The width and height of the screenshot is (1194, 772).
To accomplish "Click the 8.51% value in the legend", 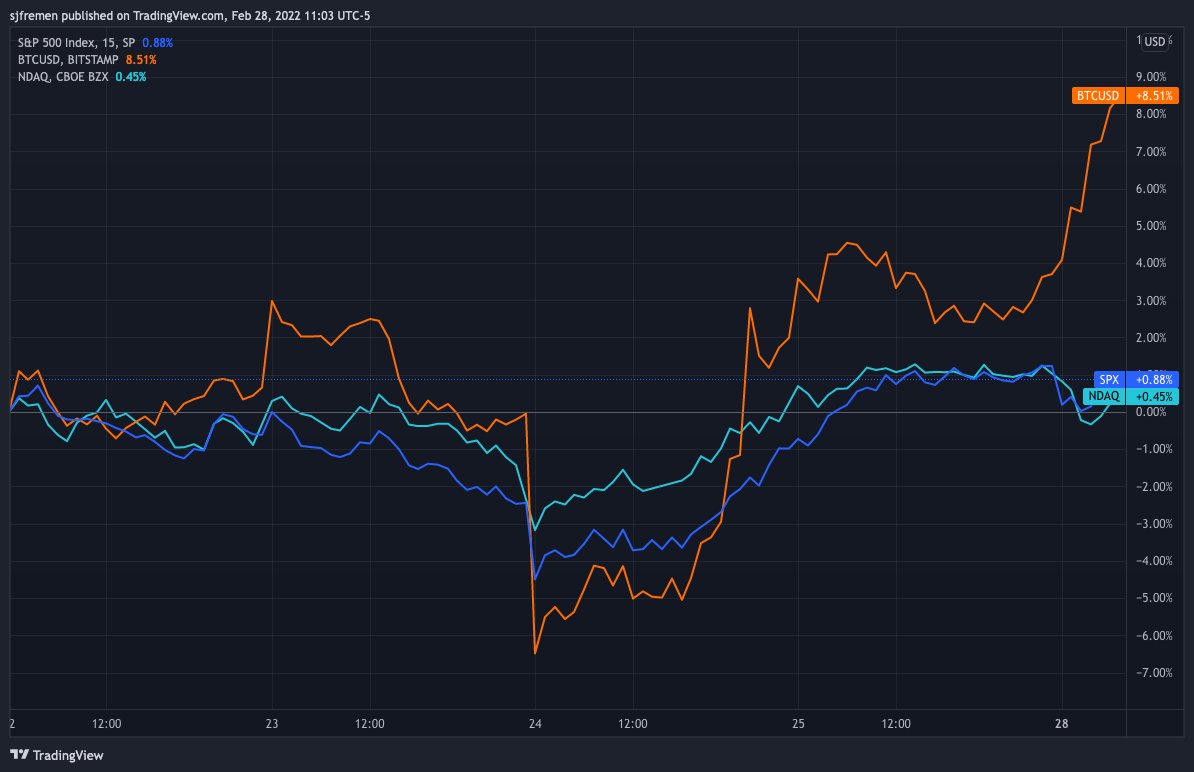I will click(x=141, y=59).
